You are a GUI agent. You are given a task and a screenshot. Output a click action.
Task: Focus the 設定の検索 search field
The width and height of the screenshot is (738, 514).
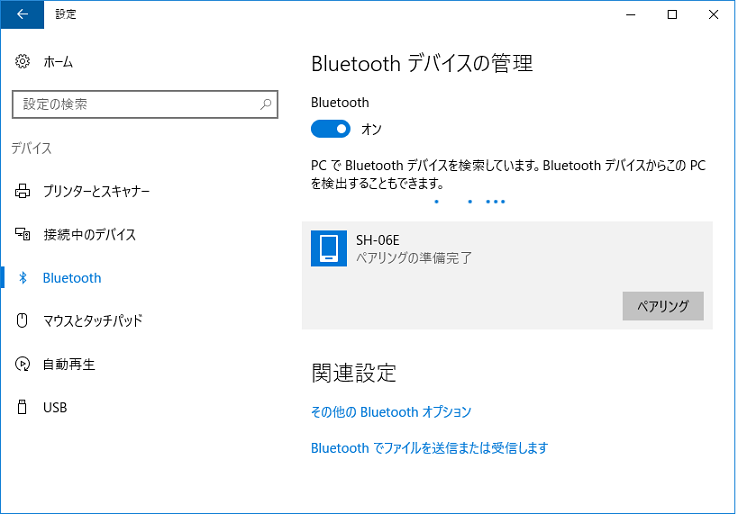[x=145, y=104]
